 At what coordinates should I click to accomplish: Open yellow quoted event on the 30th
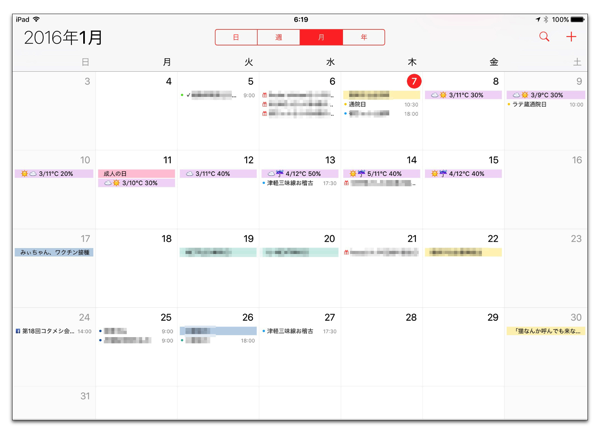click(x=546, y=331)
